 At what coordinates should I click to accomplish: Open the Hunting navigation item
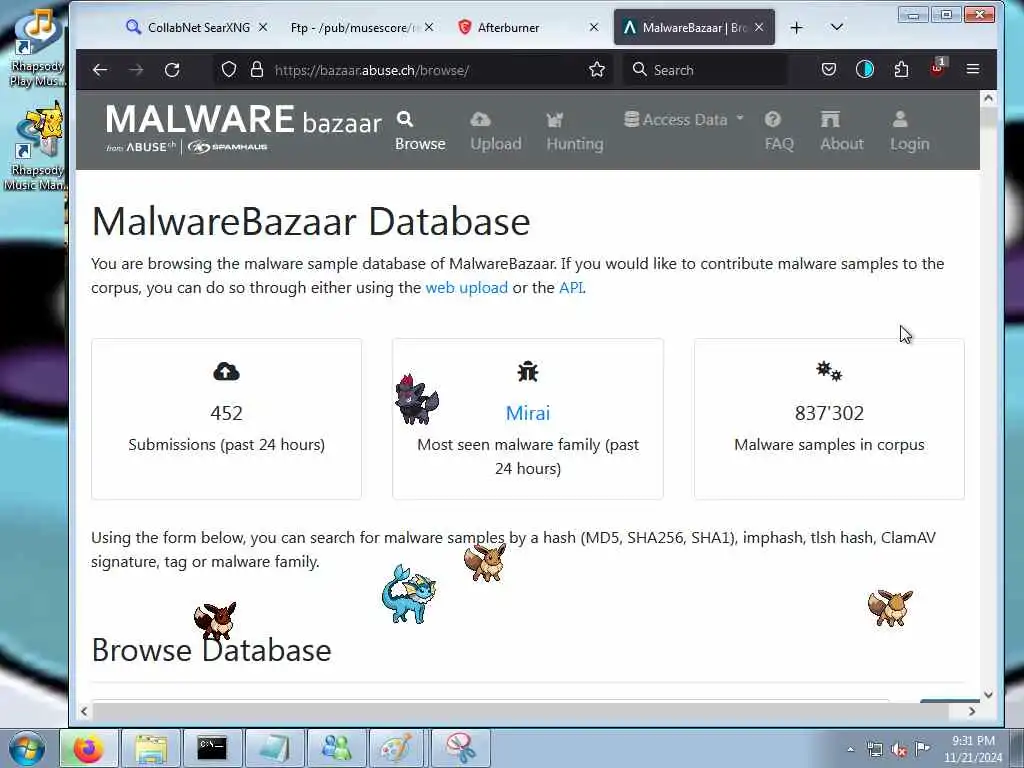pos(575,131)
